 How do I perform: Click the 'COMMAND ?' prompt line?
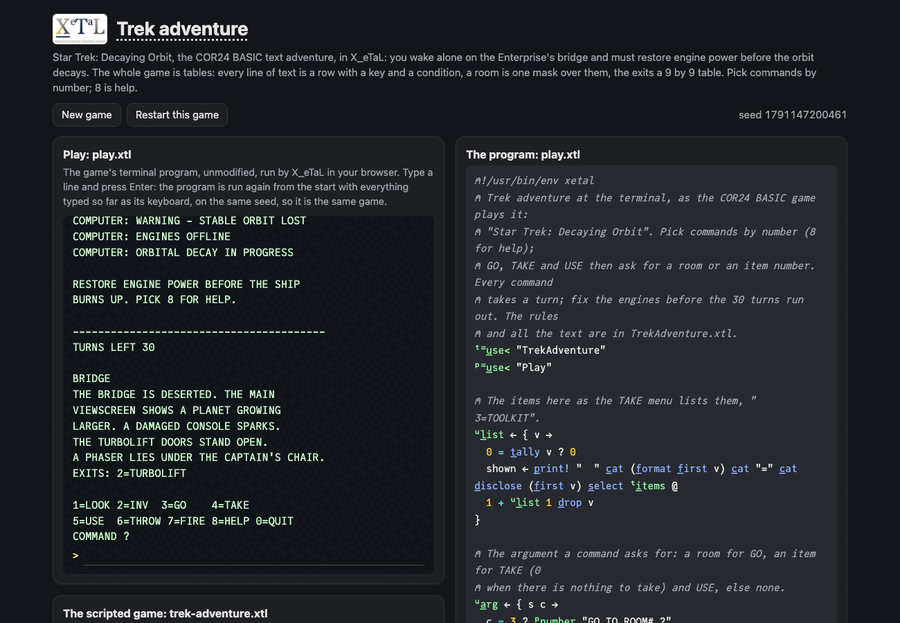pos(101,536)
